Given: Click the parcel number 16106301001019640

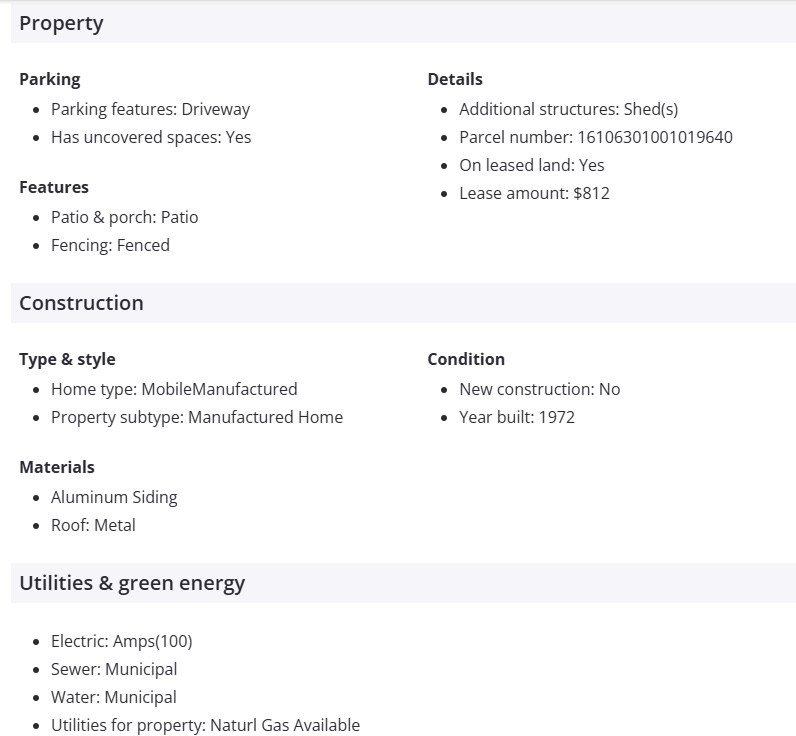Looking at the screenshot, I should tap(655, 137).
